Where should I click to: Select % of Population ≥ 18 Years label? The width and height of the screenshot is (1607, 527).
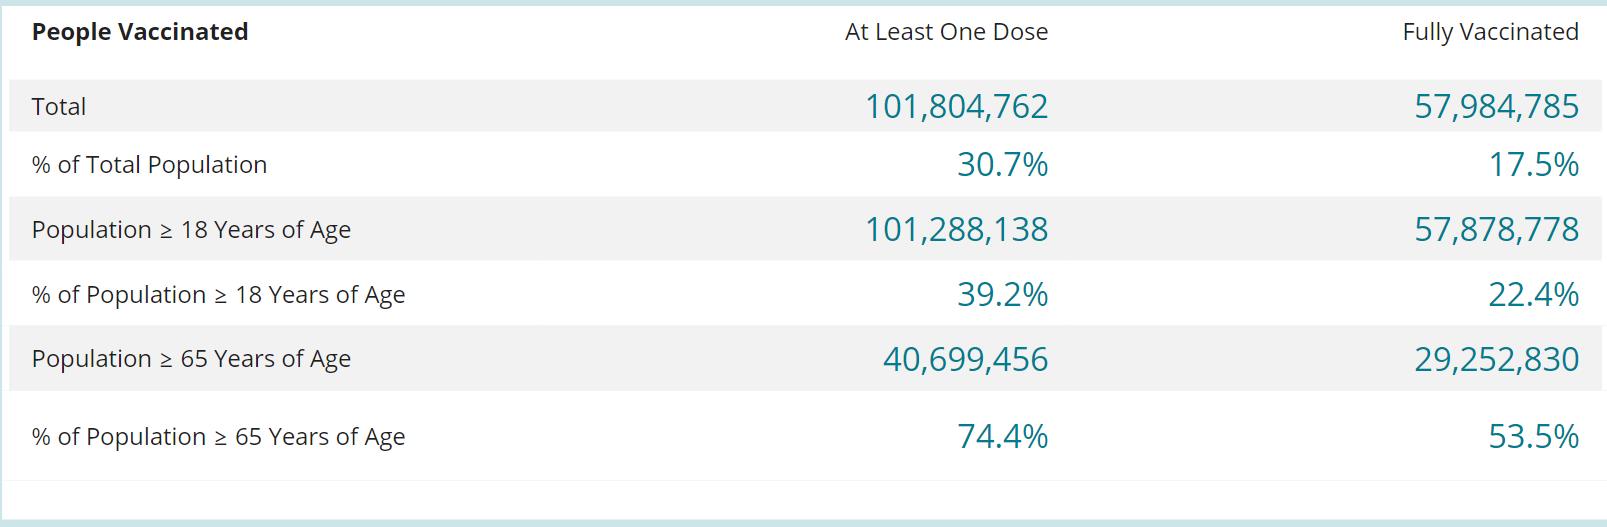point(218,295)
